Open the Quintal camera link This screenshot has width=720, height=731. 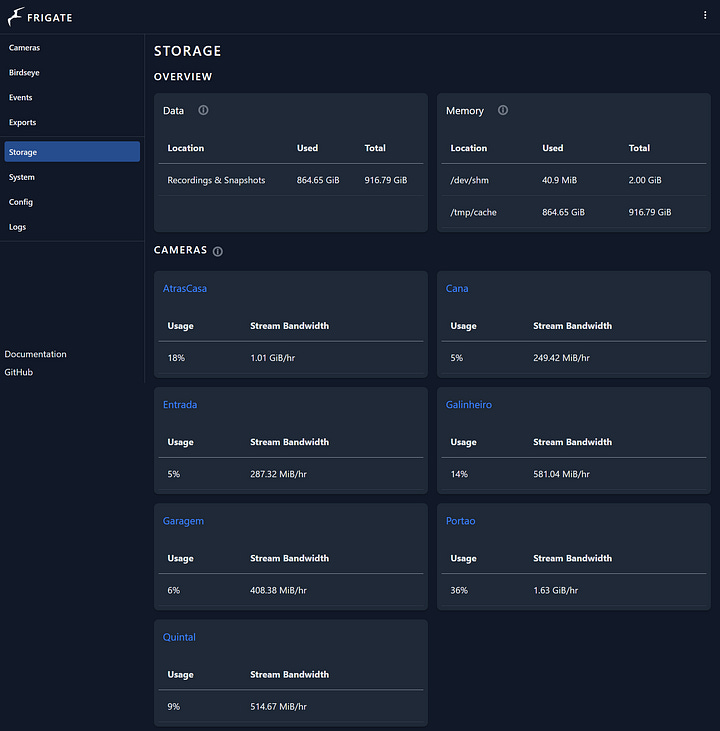(179, 637)
